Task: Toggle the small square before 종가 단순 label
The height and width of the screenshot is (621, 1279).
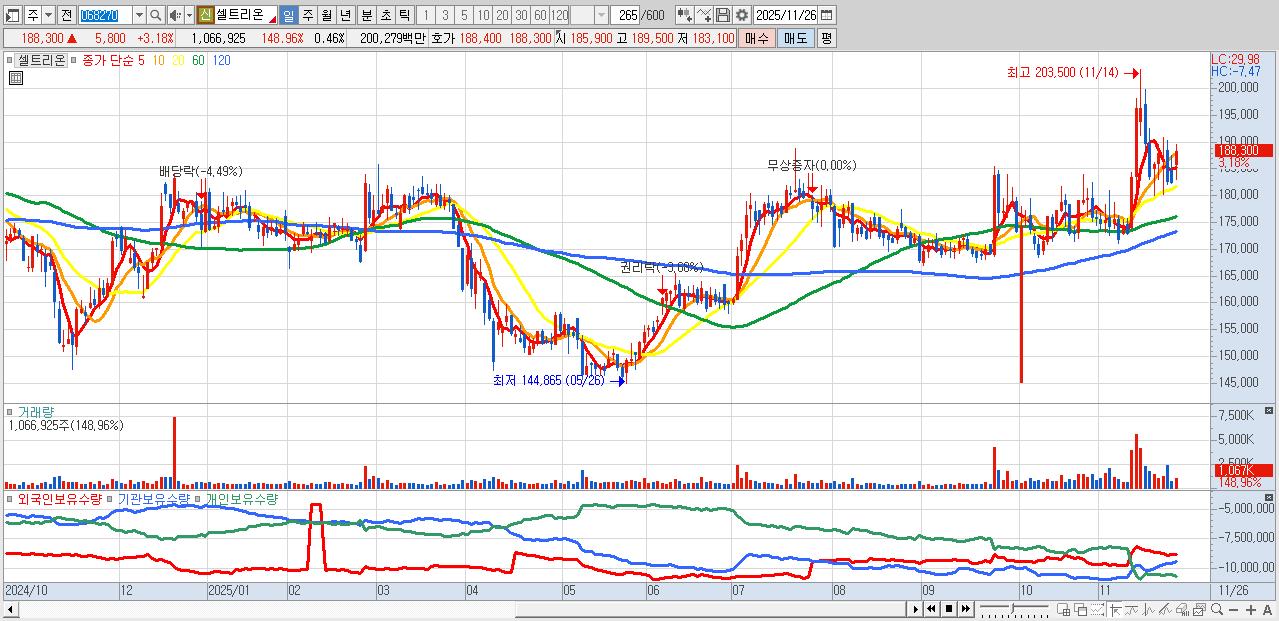Action: coord(73,60)
